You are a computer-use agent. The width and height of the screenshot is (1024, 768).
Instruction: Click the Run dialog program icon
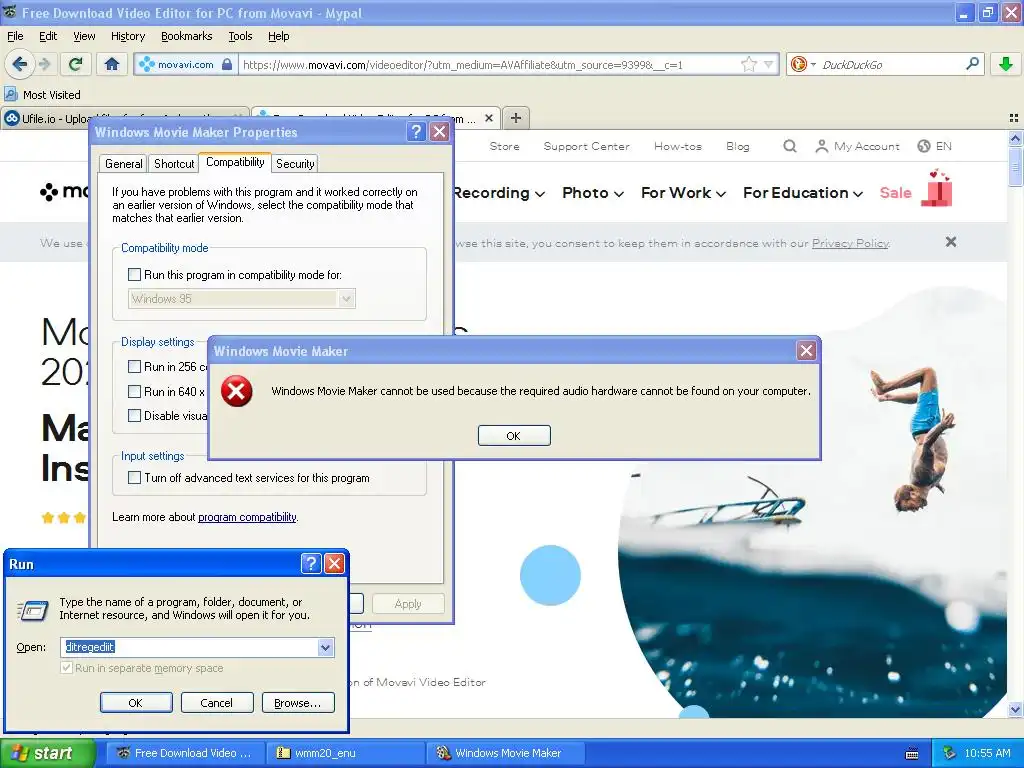[x=33, y=610]
